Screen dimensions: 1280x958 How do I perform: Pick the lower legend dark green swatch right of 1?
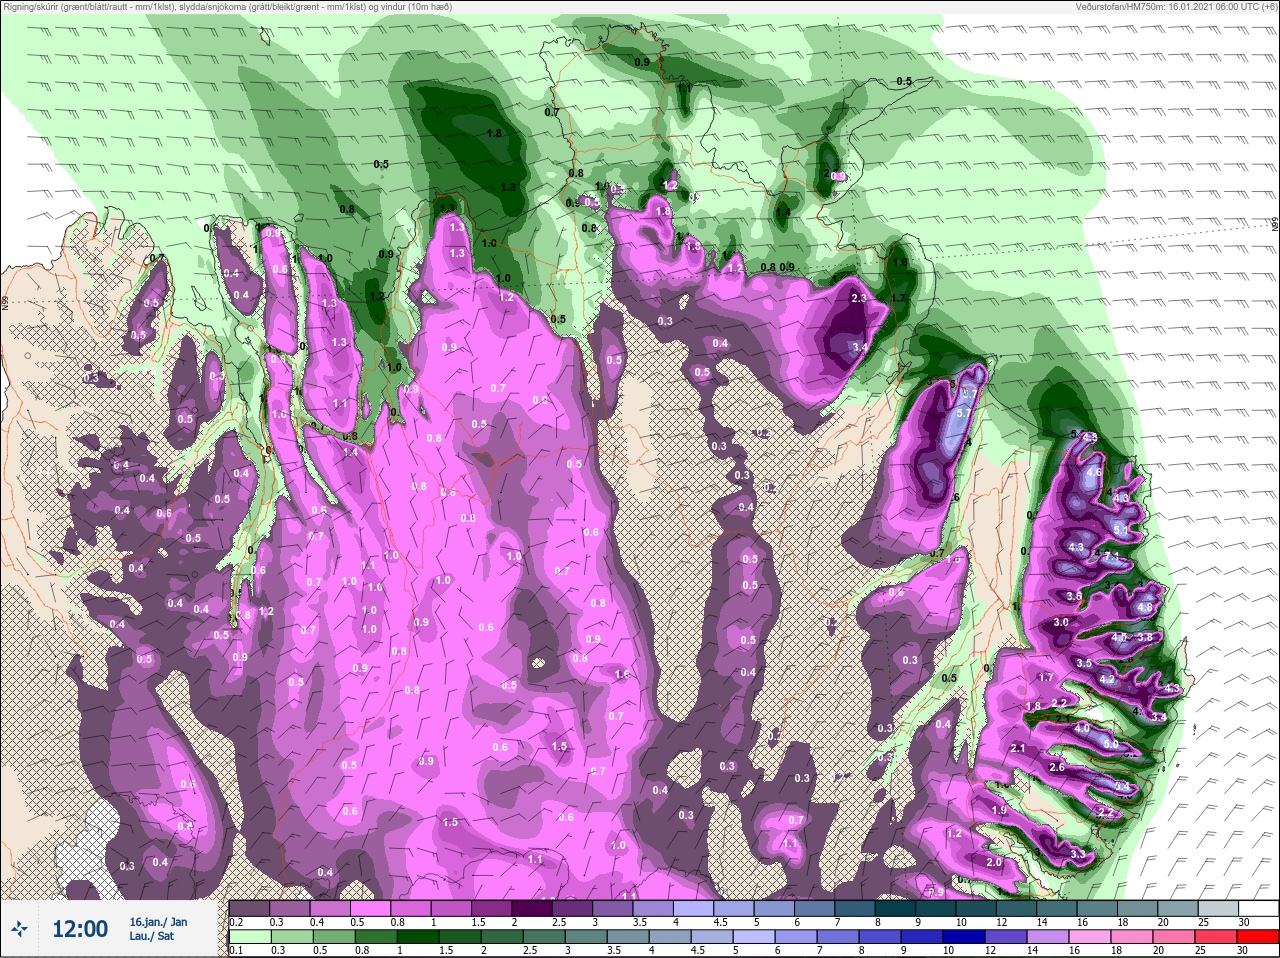coord(418,936)
